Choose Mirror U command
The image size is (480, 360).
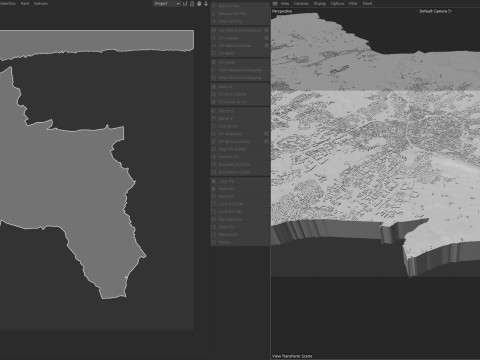(x=240, y=111)
